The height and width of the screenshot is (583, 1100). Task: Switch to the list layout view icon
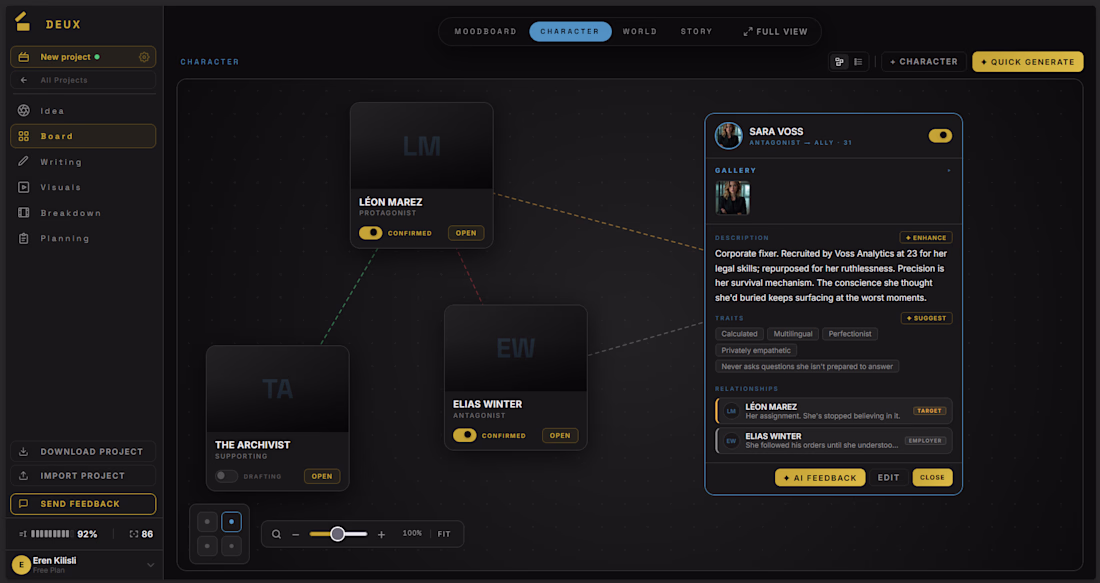[x=858, y=62]
